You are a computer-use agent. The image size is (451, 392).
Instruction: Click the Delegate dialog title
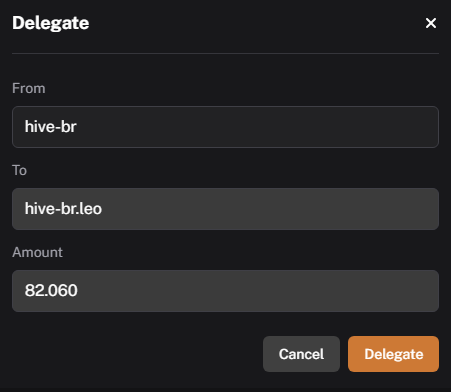pyautogui.click(x=51, y=23)
